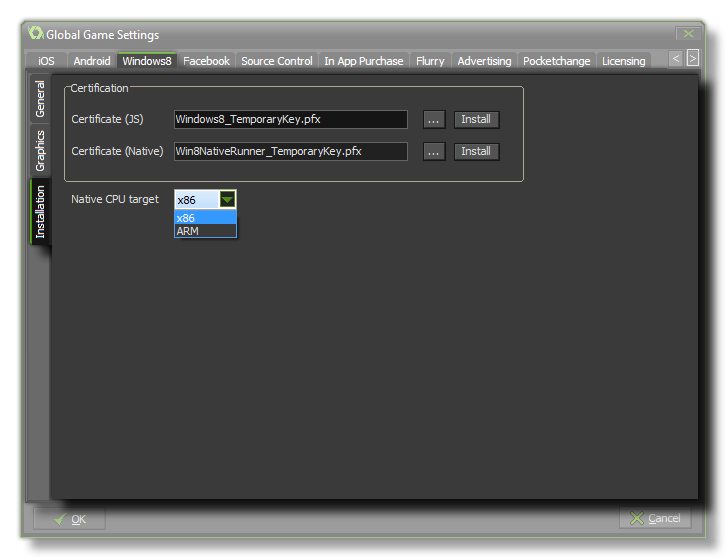The width and height of the screenshot is (726, 558).
Task: Open the In App Purchase tab
Action: [364, 61]
